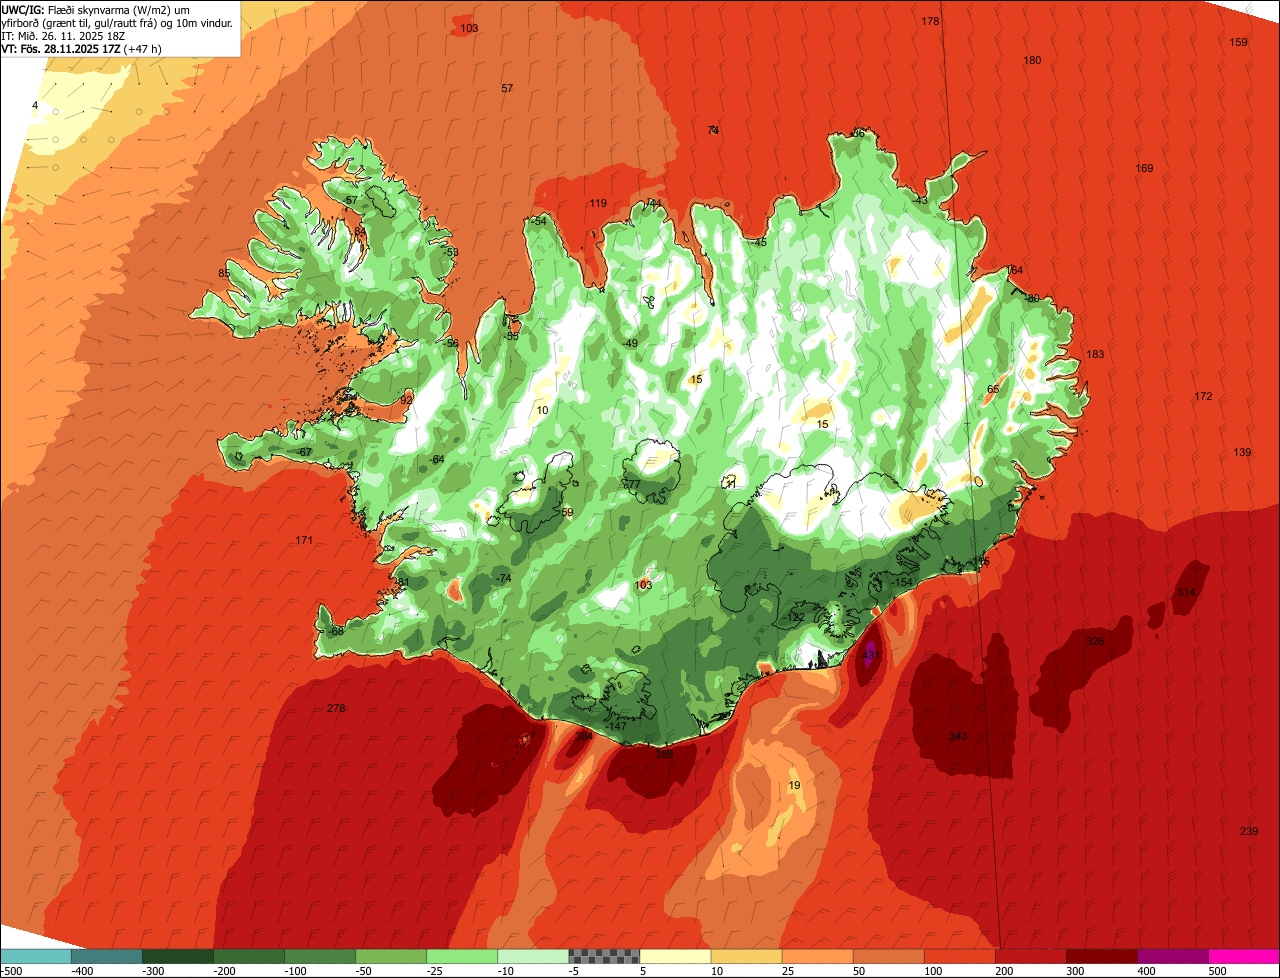Select the -74 map value
1280x978 pixels.
[503, 578]
